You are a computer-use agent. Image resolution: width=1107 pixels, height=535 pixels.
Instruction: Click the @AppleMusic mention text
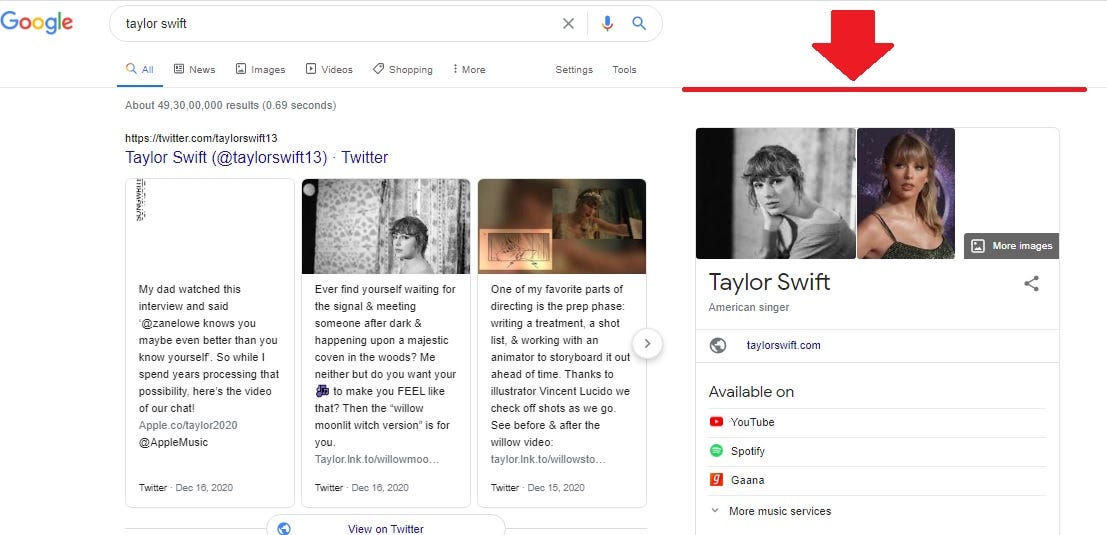173,443
